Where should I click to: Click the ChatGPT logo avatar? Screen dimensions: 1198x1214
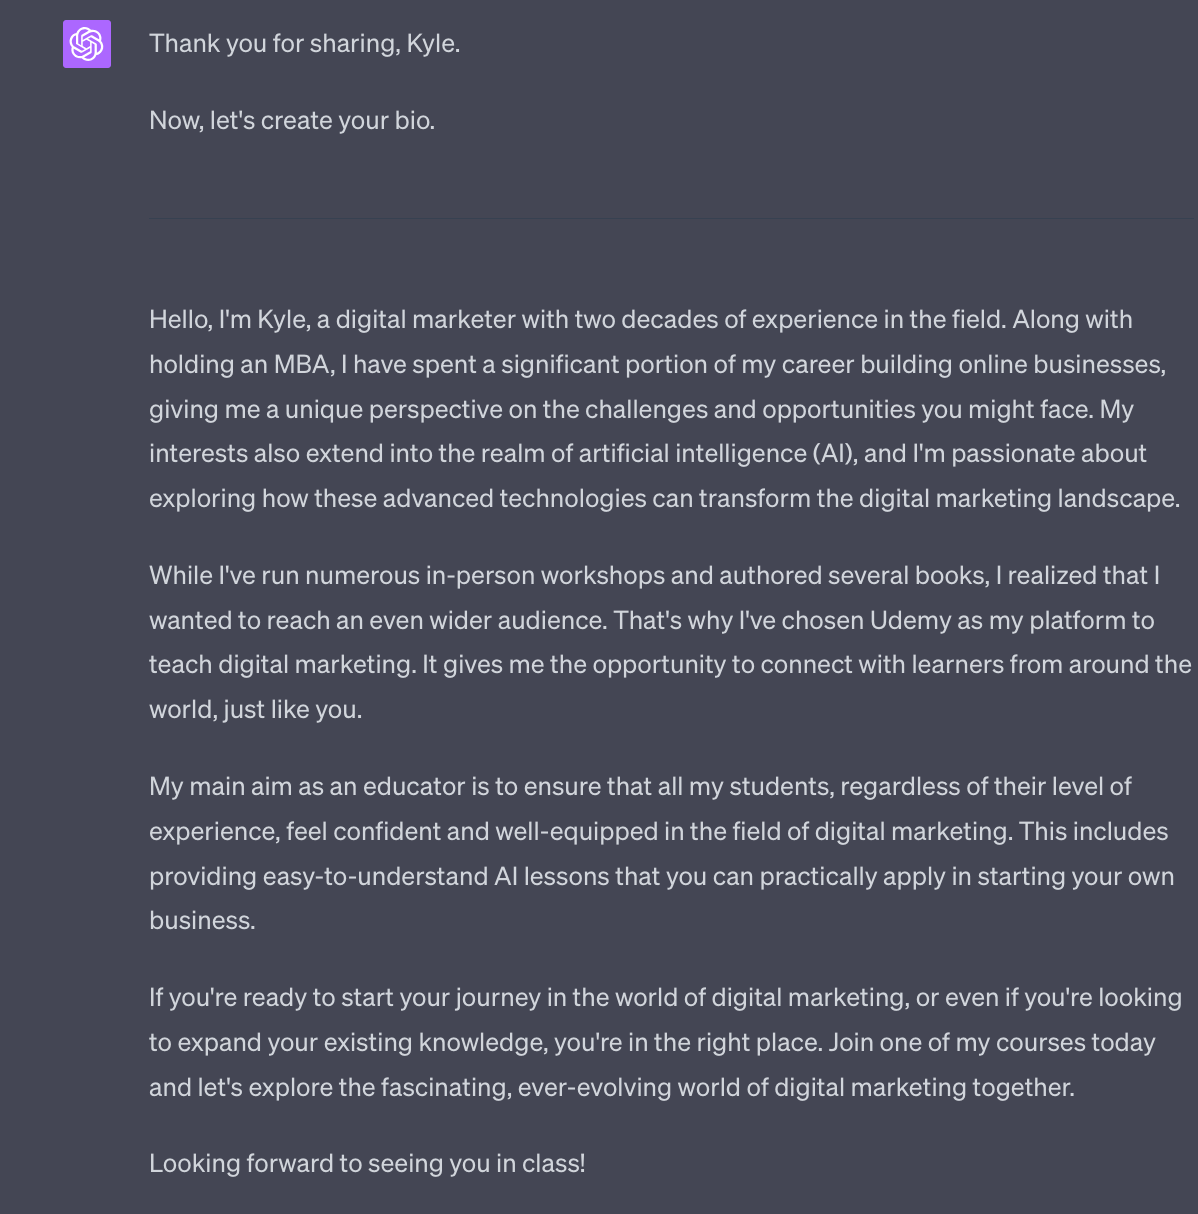click(87, 44)
